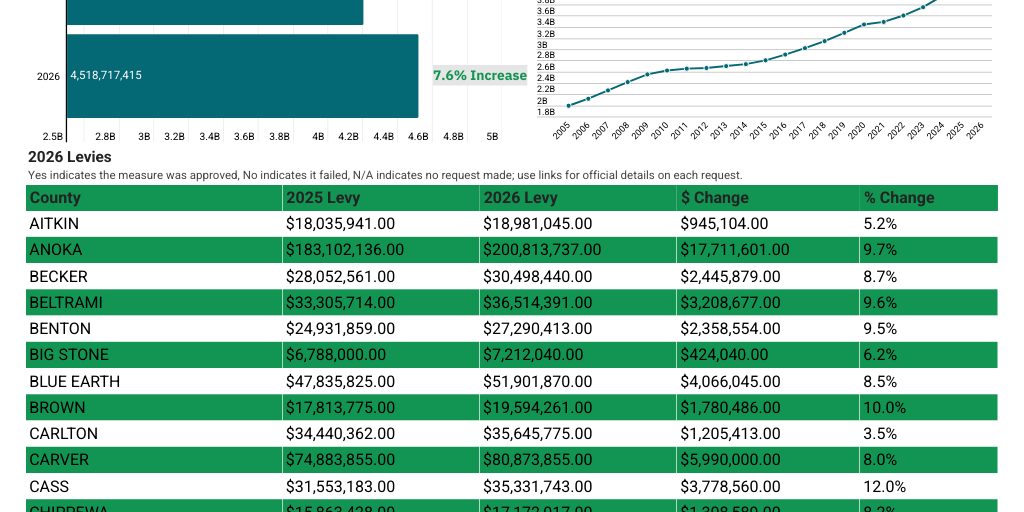1024x512 pixels.
Task: Select the BELTRAMI county cell
Action: 154,302
